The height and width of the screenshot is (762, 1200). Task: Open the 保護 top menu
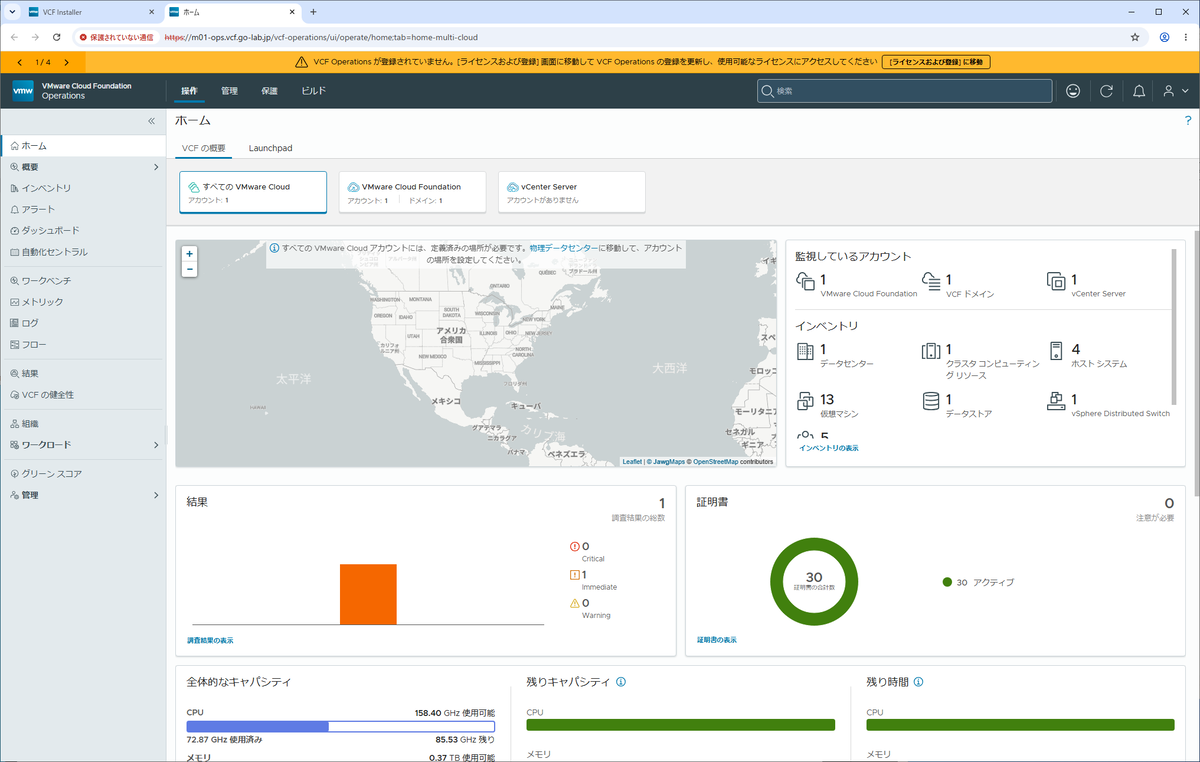[269, 91]
